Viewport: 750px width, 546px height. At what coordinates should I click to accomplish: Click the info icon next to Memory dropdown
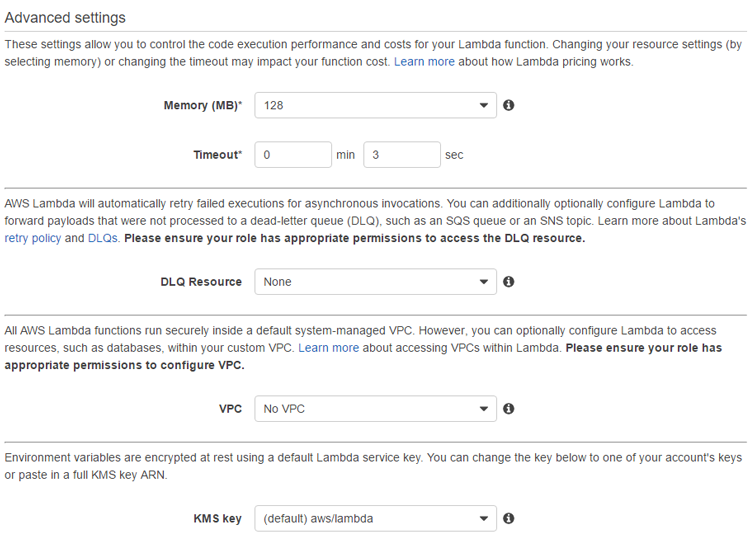pyautogui.click(x=509, y=105)
